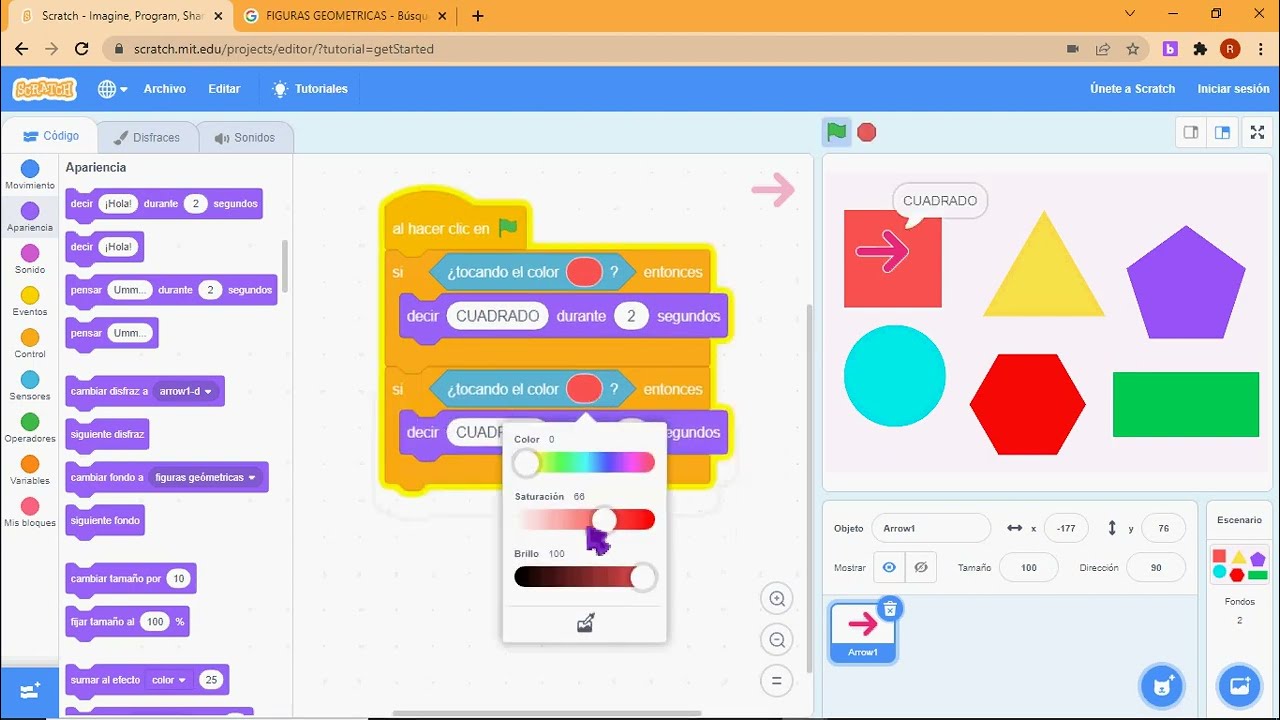Image resolution: width=1280 pixels, height=720 pixels.
Task: Zoom in on the code workspace
Action: coord(776,599)
